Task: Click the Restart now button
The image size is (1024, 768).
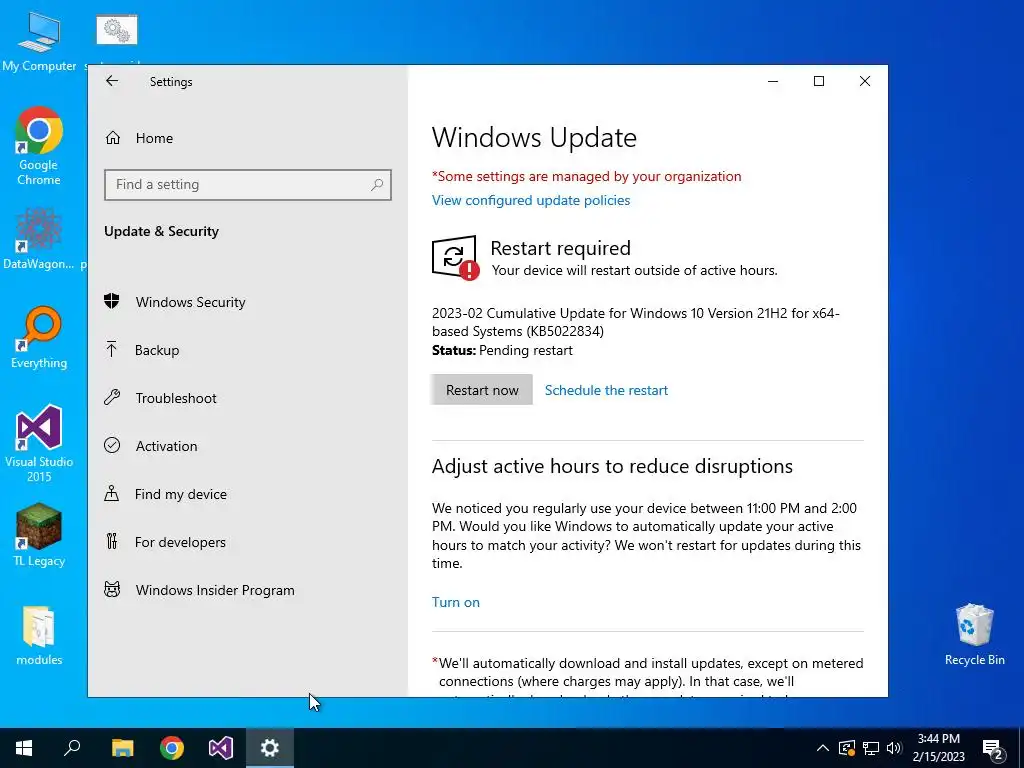Action: click(x=482, y=390)
